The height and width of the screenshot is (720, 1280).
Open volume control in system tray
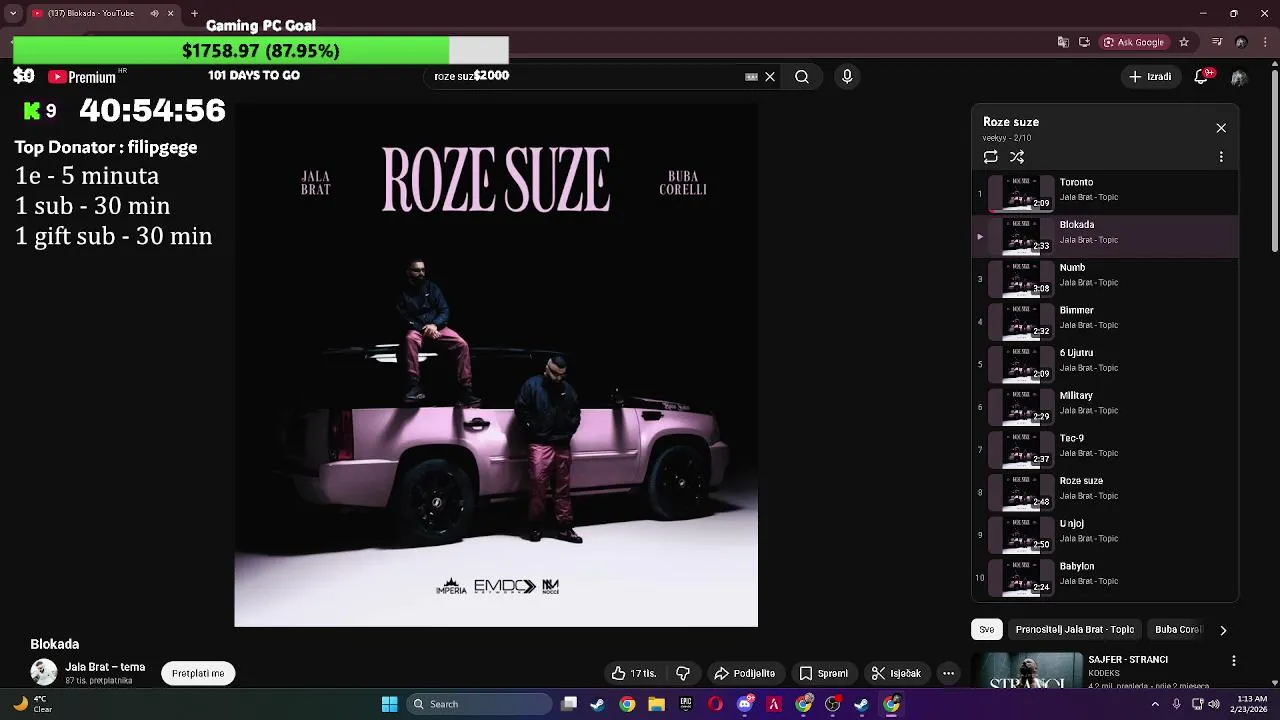coord(1214,704)
